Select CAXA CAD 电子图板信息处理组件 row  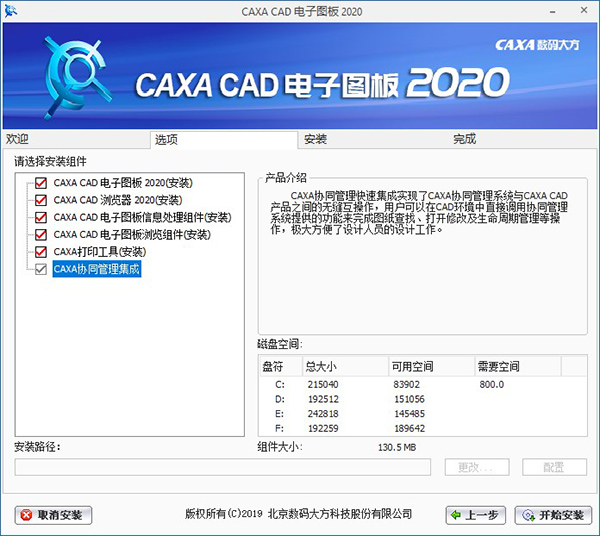[142, 217]
